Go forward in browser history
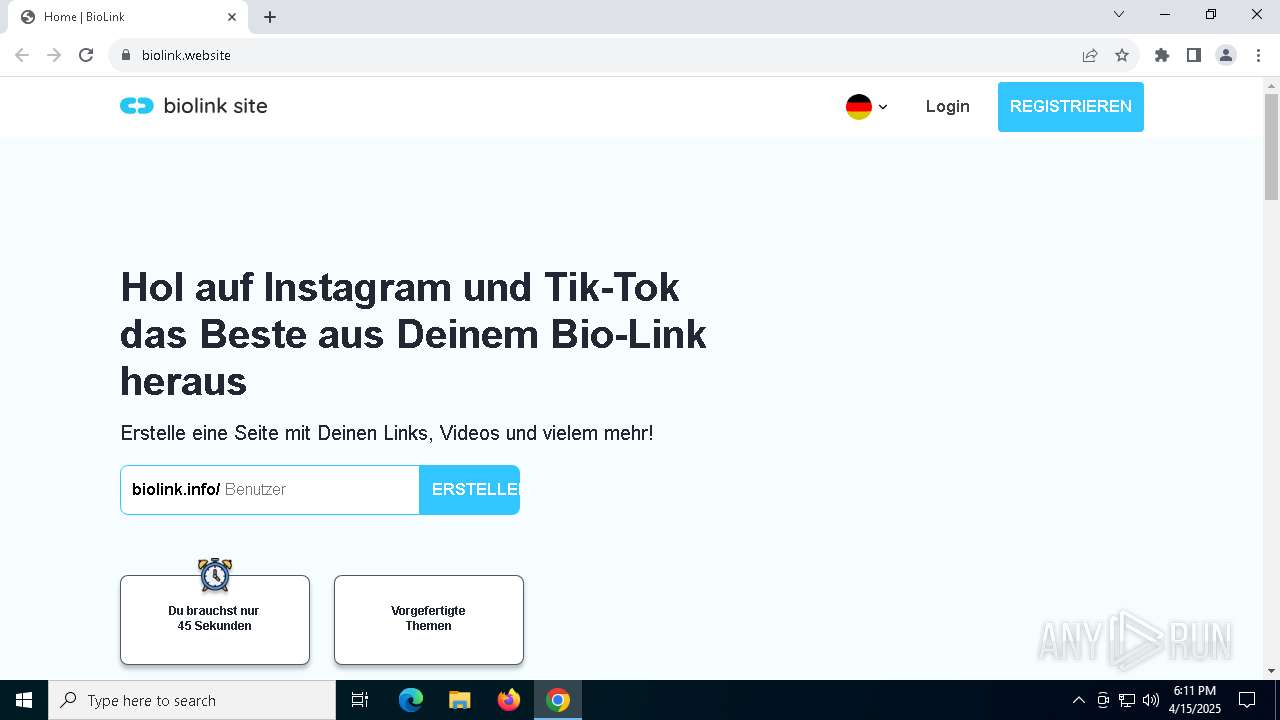1280x720 pixels. pos(54,55)
